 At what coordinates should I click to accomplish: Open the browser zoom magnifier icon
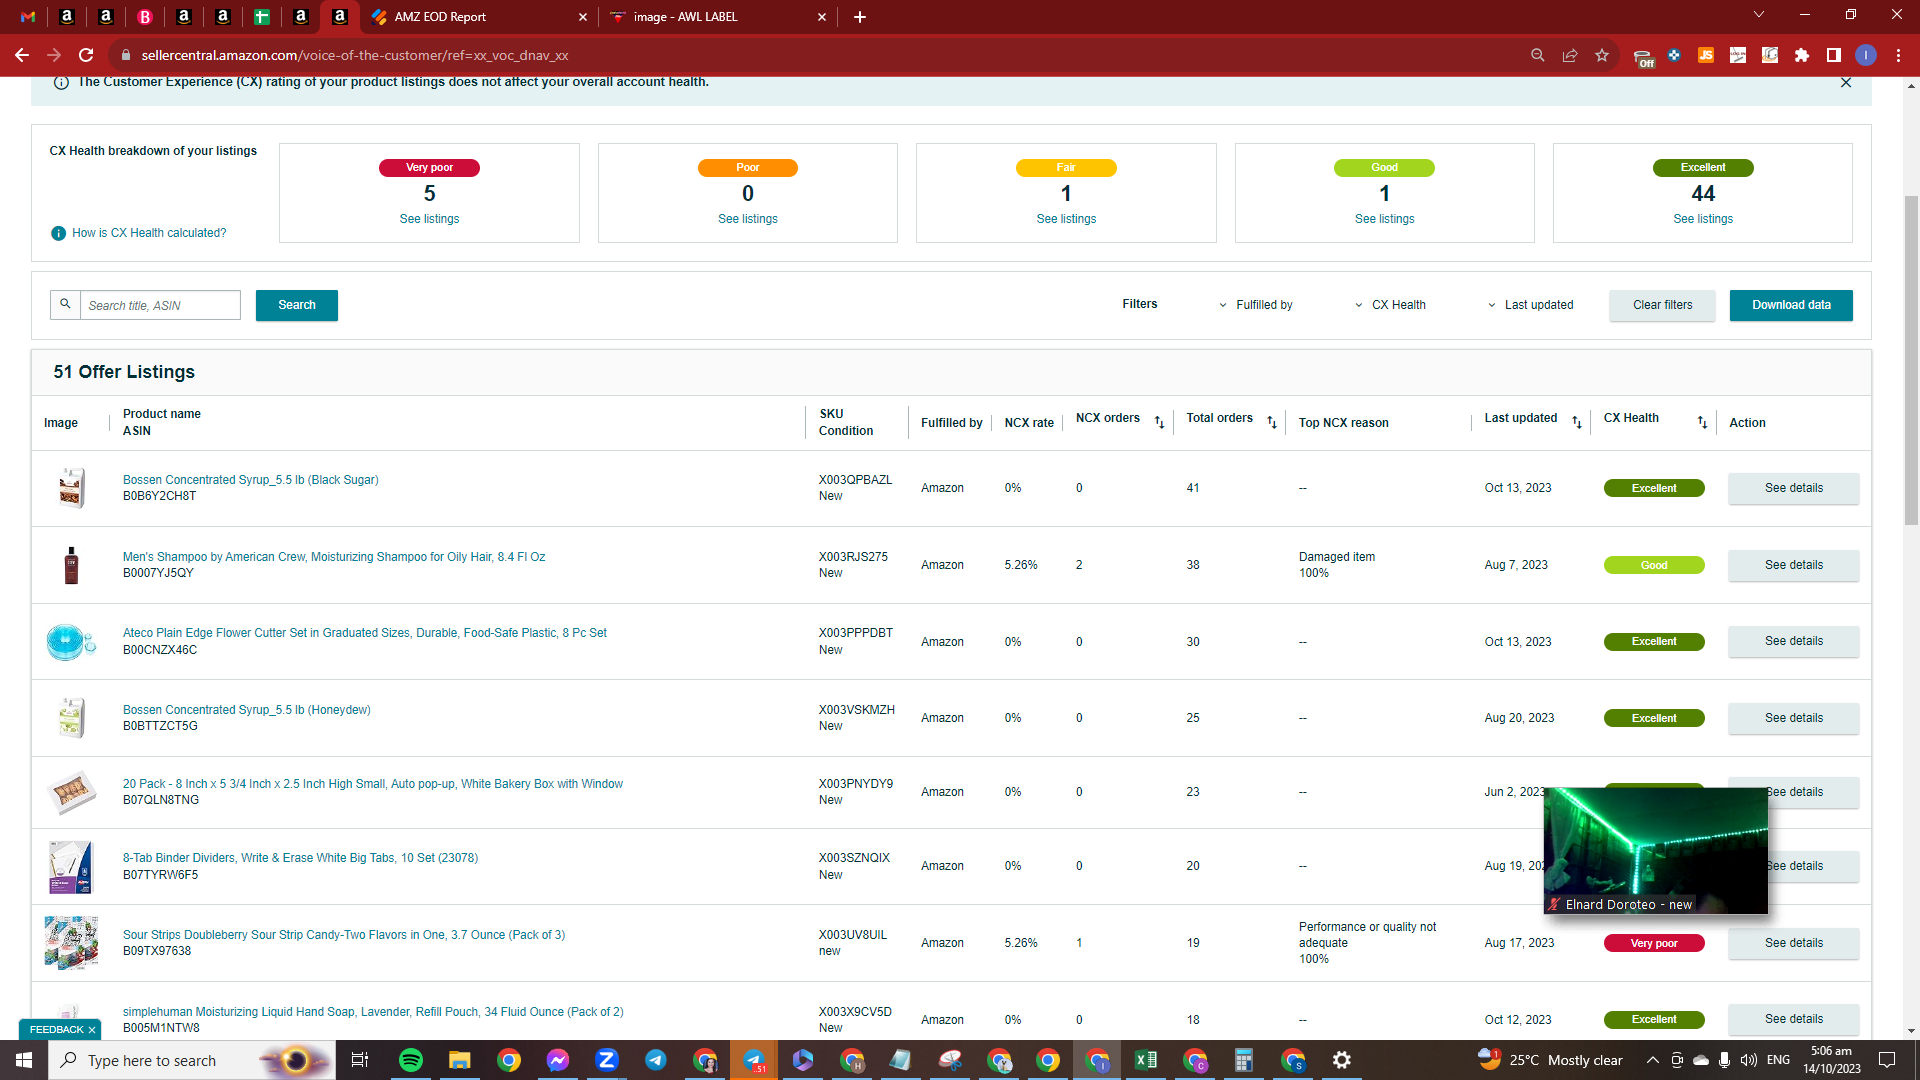point(1538,55)
